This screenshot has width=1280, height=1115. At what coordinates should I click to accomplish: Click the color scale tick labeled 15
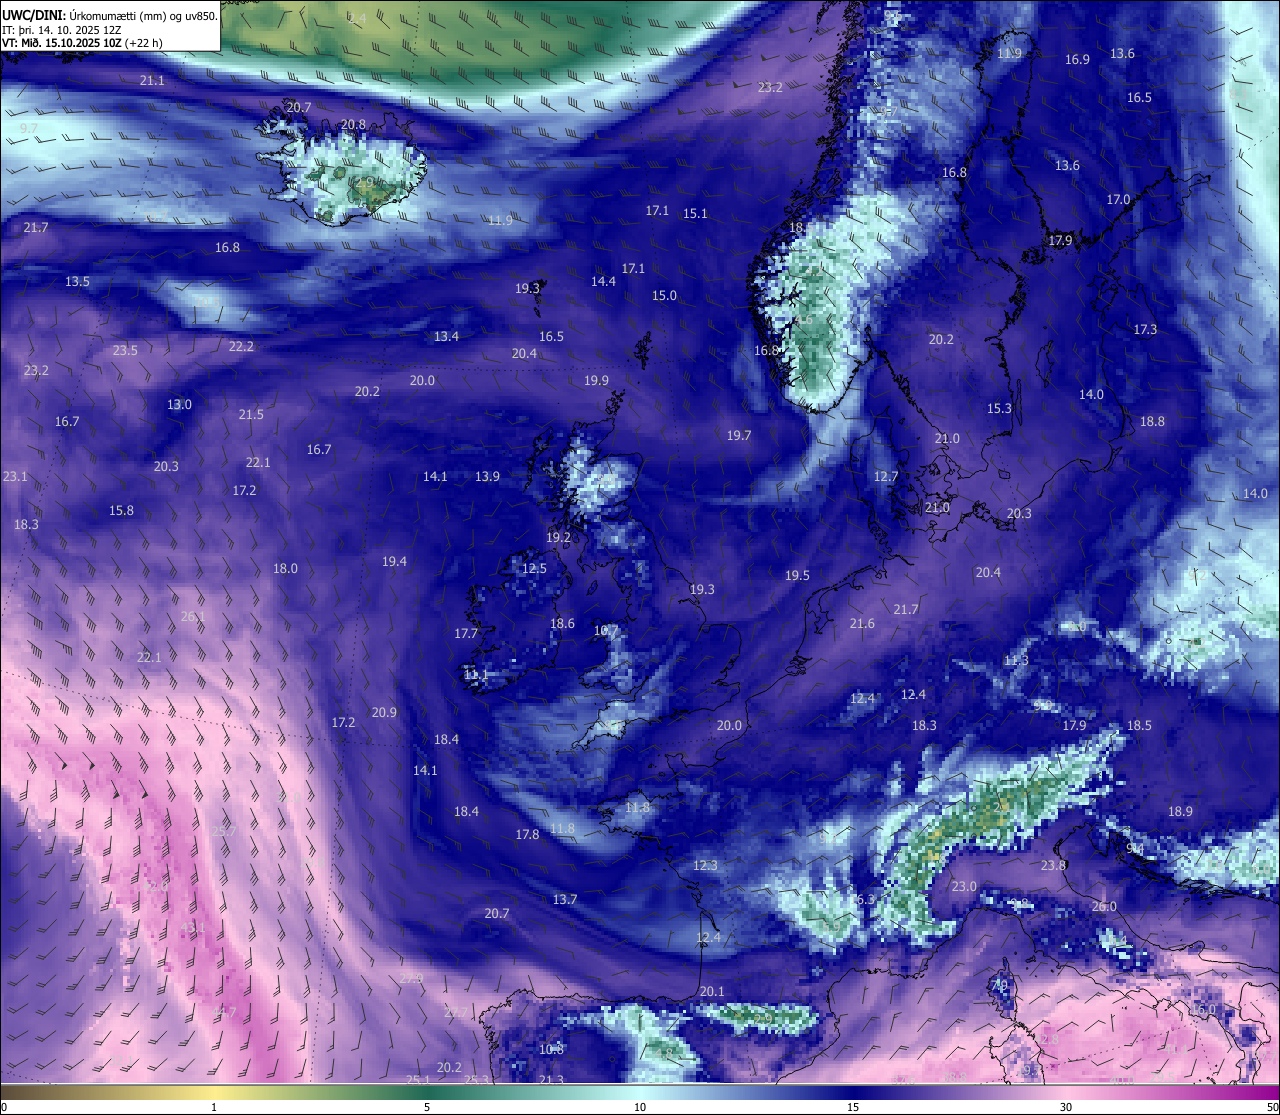853,1107
